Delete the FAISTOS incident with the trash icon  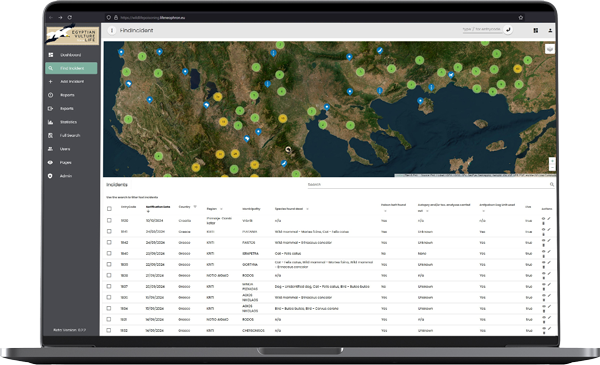pos(543,245)
